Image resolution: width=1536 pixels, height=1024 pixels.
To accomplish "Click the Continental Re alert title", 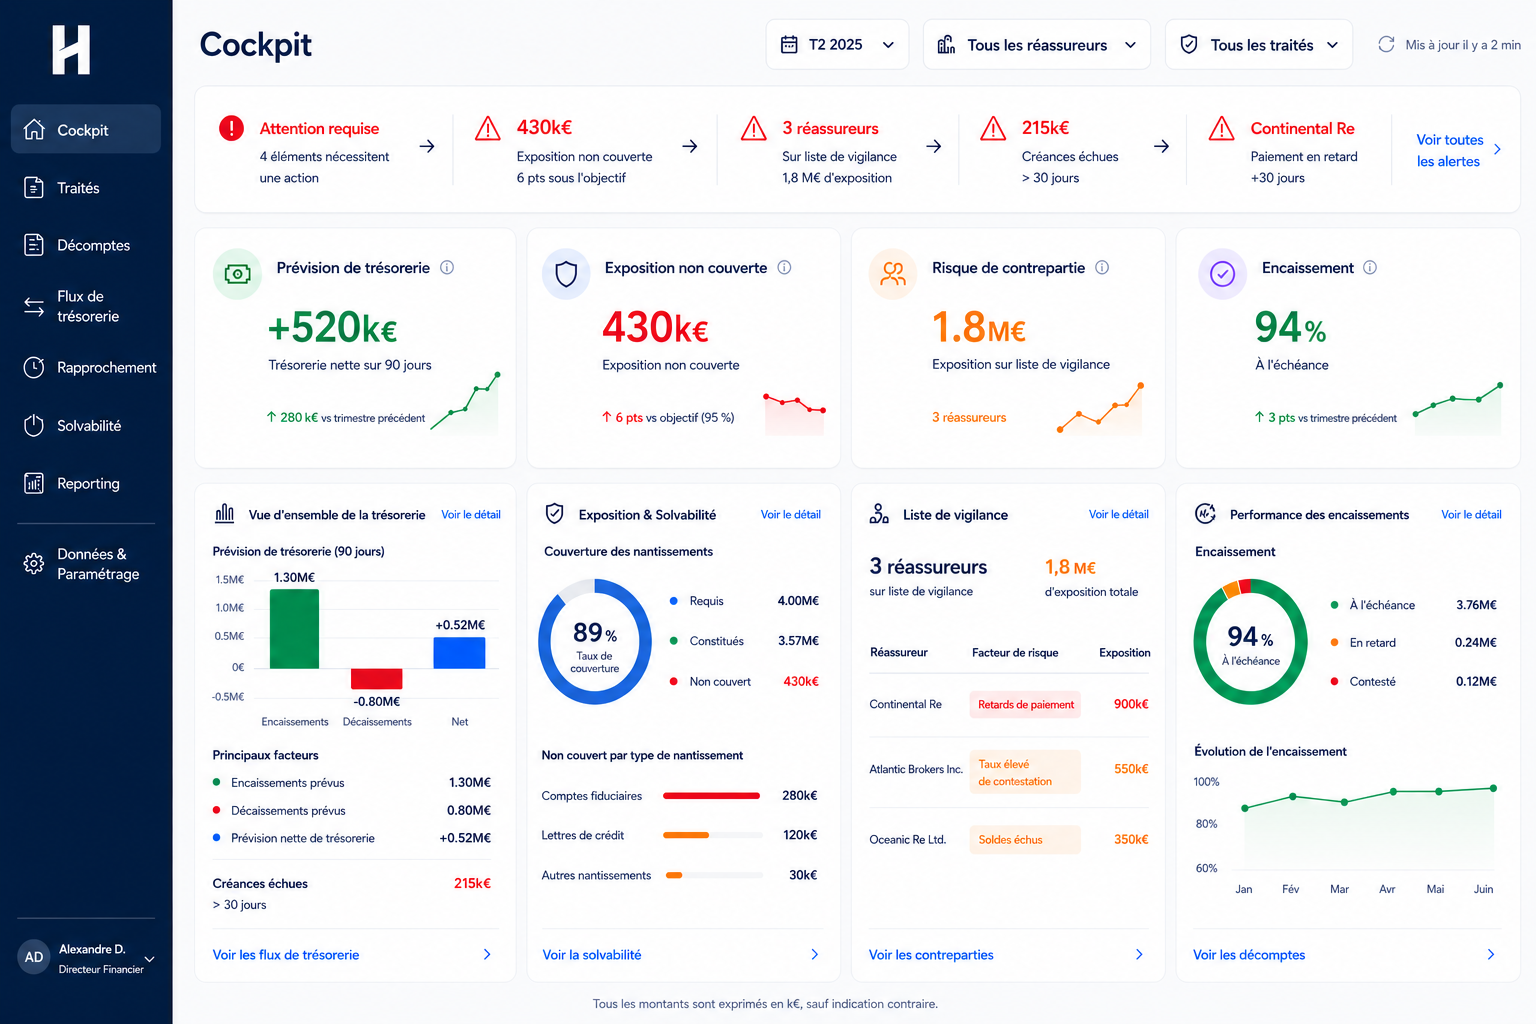I will [x=1302, y=128].
